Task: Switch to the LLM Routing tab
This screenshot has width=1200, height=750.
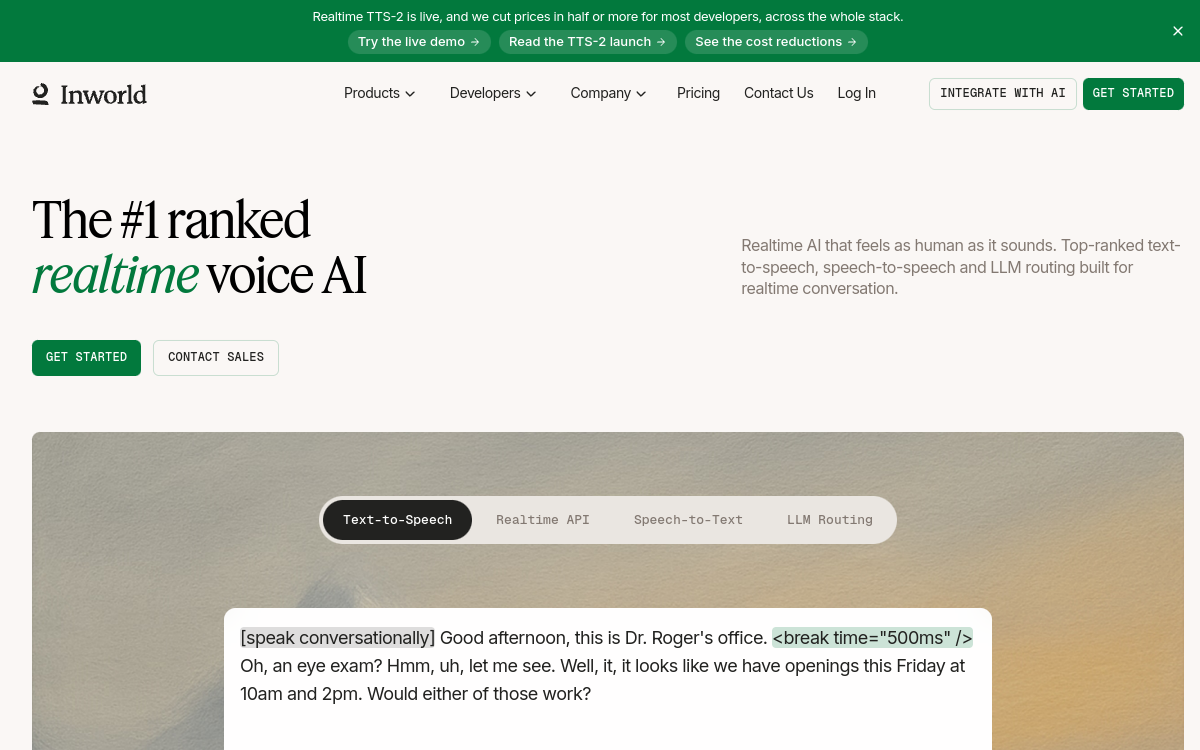Action: (x=830, y=520)
